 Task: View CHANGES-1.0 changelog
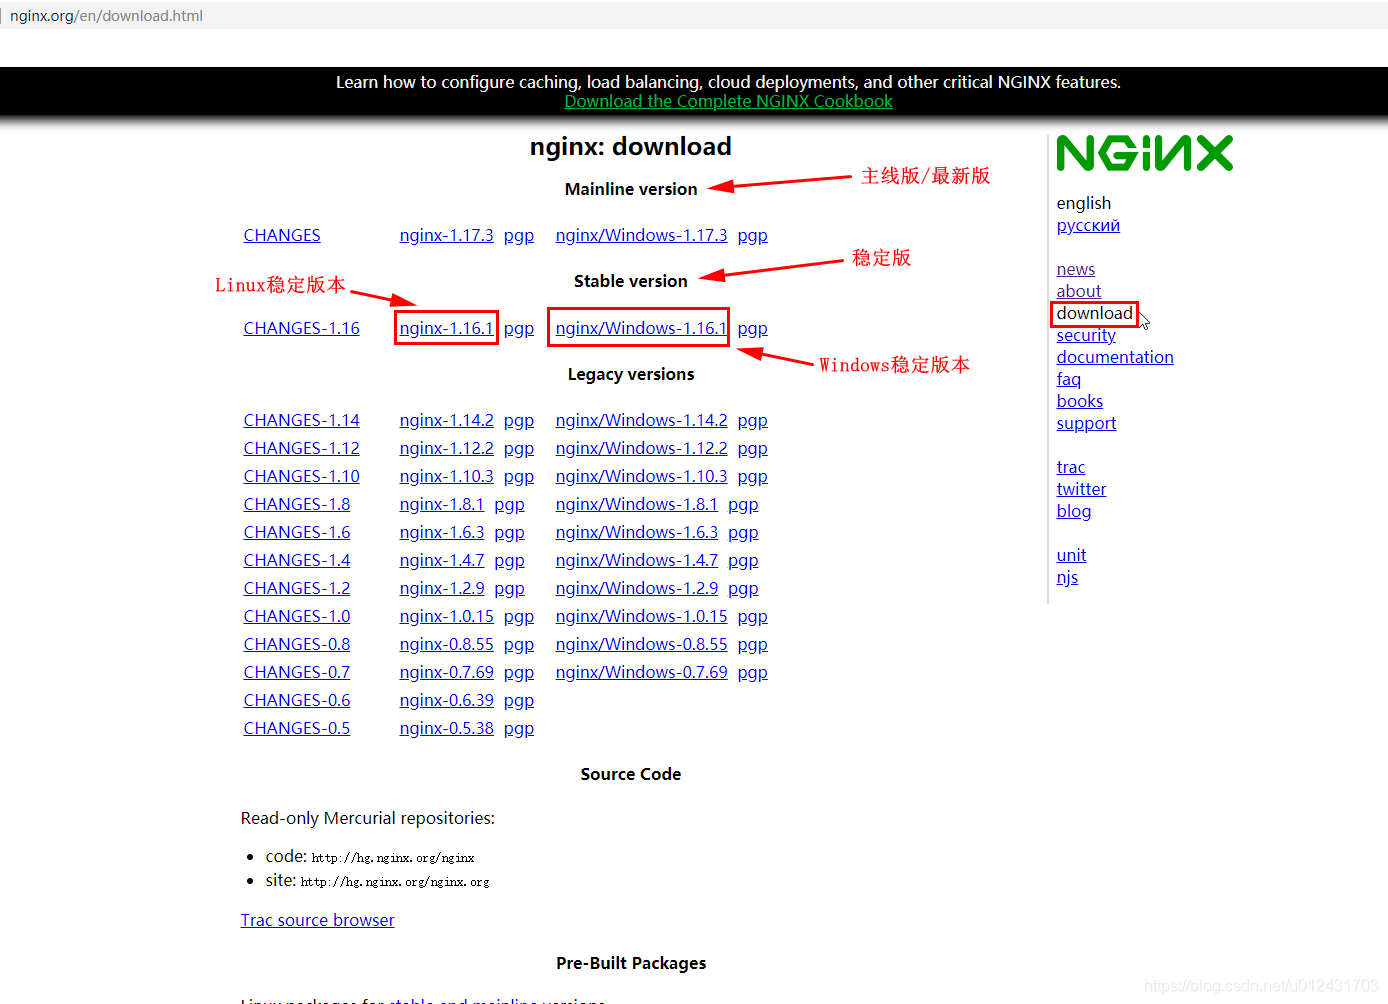coord(296,616)
